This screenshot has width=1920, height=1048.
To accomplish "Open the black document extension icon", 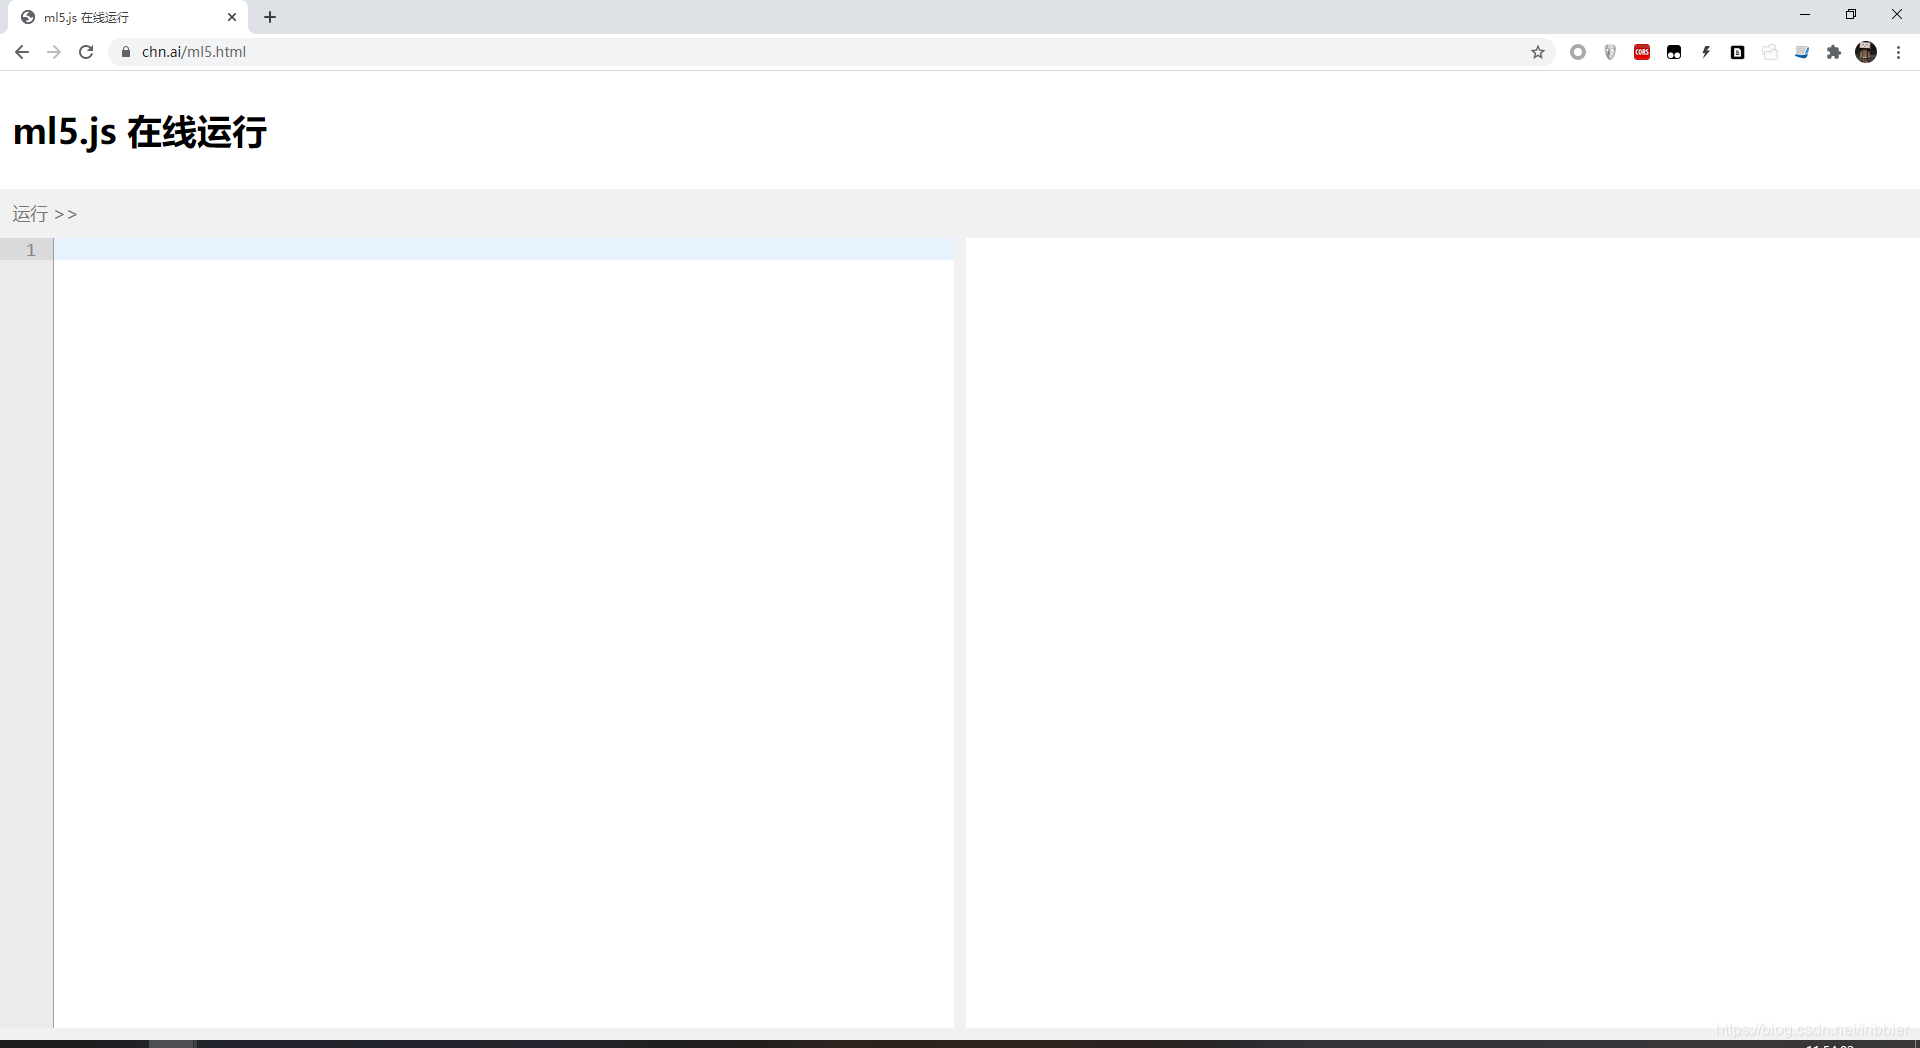I will (1738, 52).
